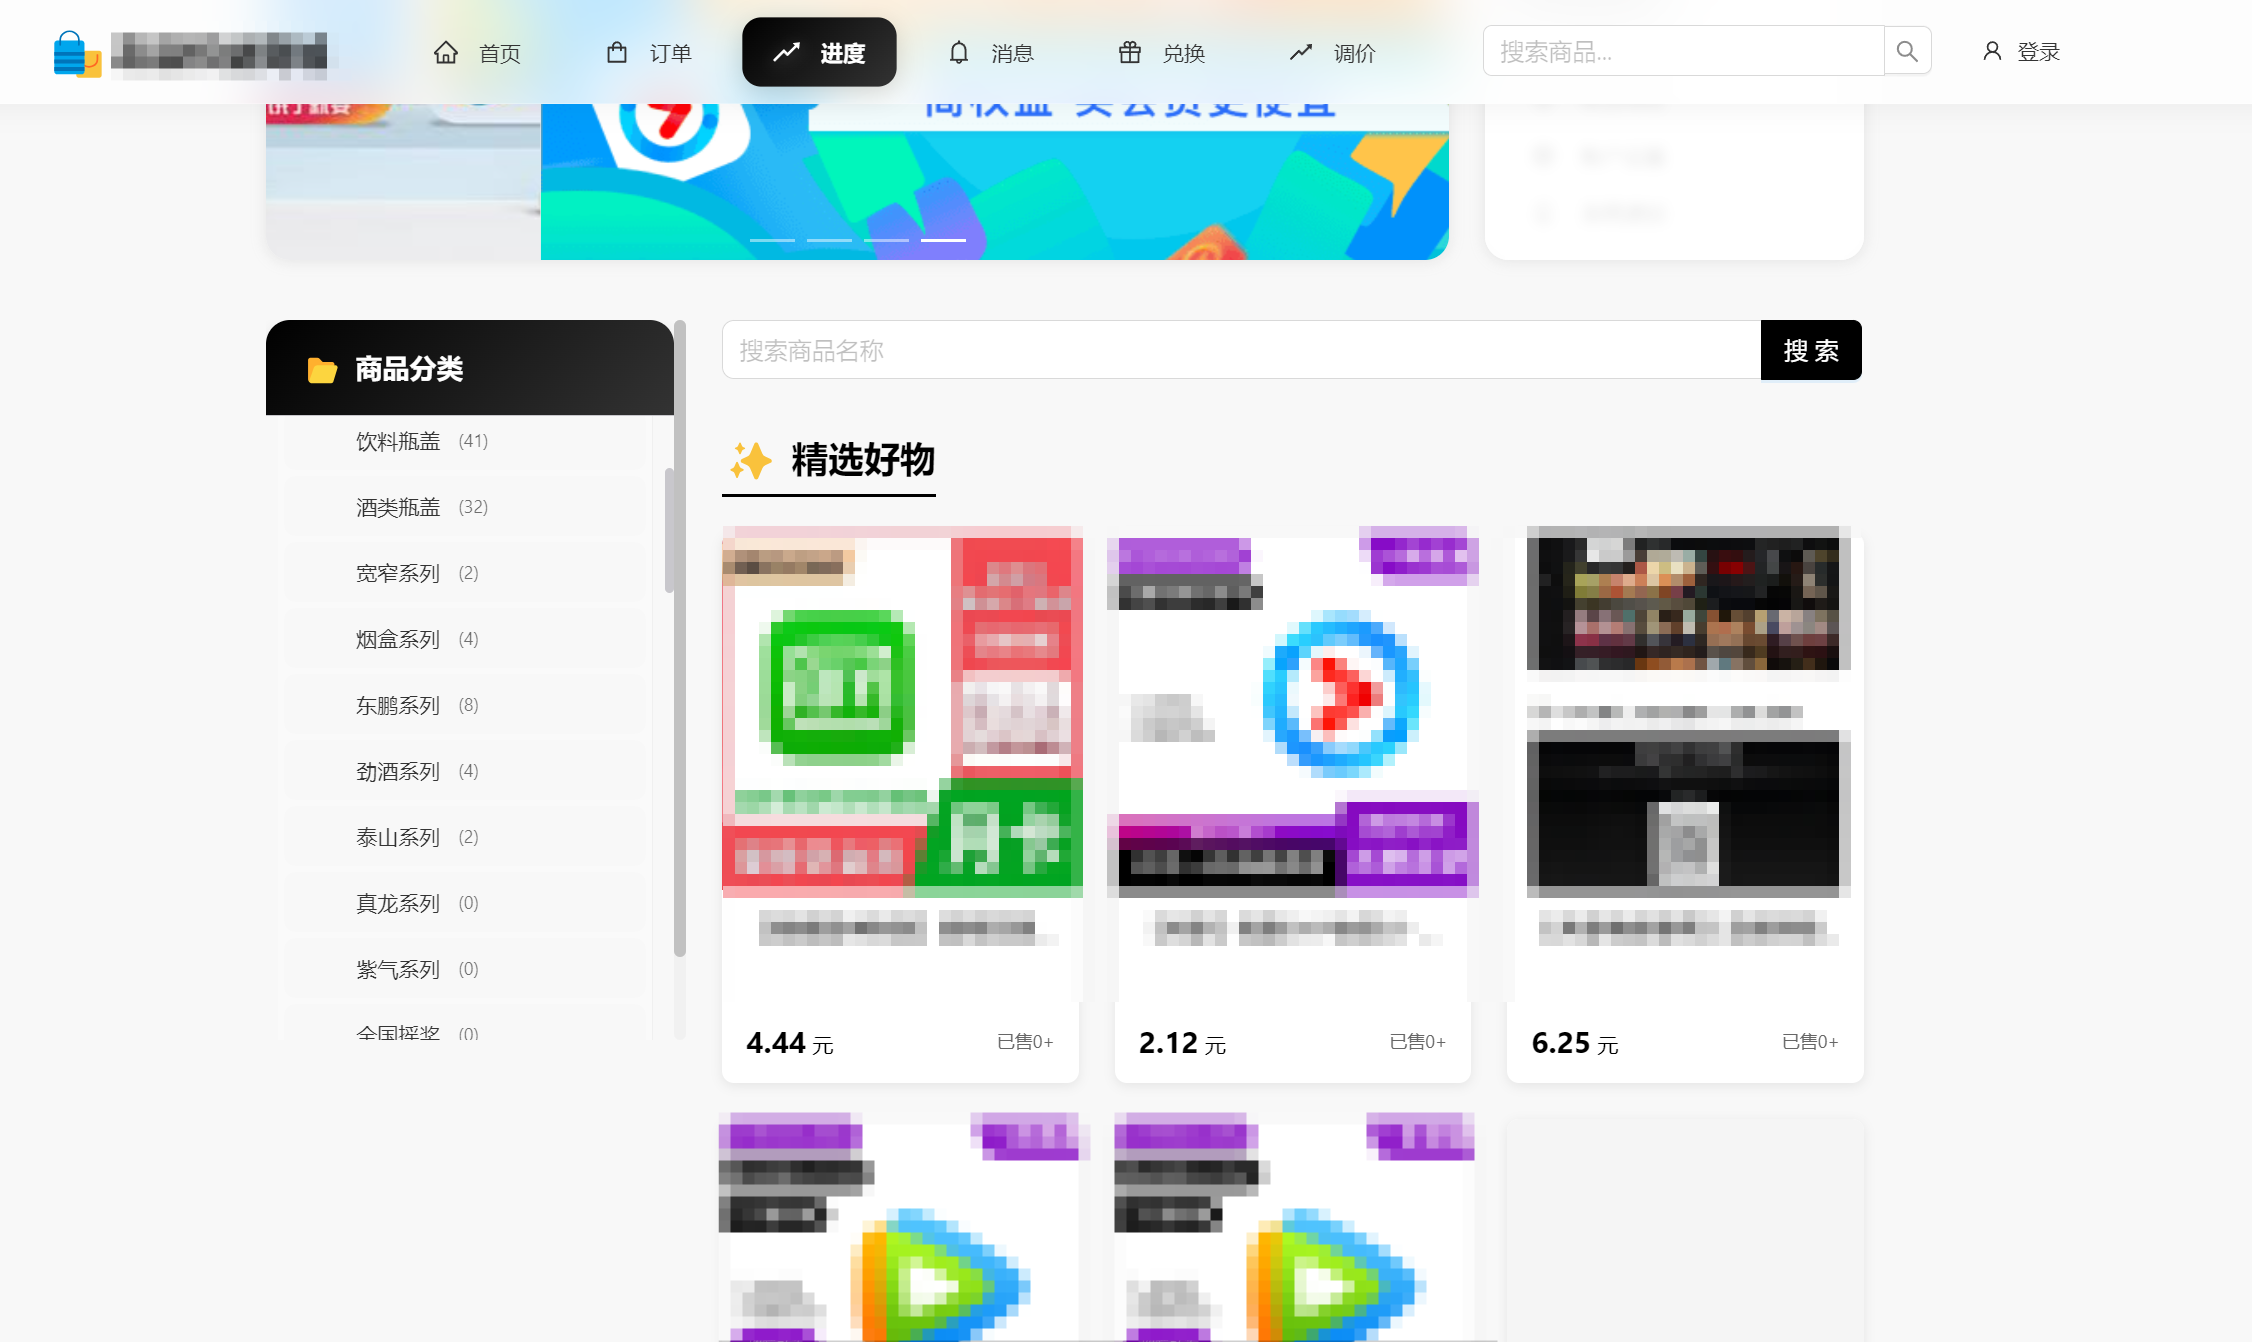
Task: Click the trend arrow icon beside 调价
Action: tap(1301, 52)
